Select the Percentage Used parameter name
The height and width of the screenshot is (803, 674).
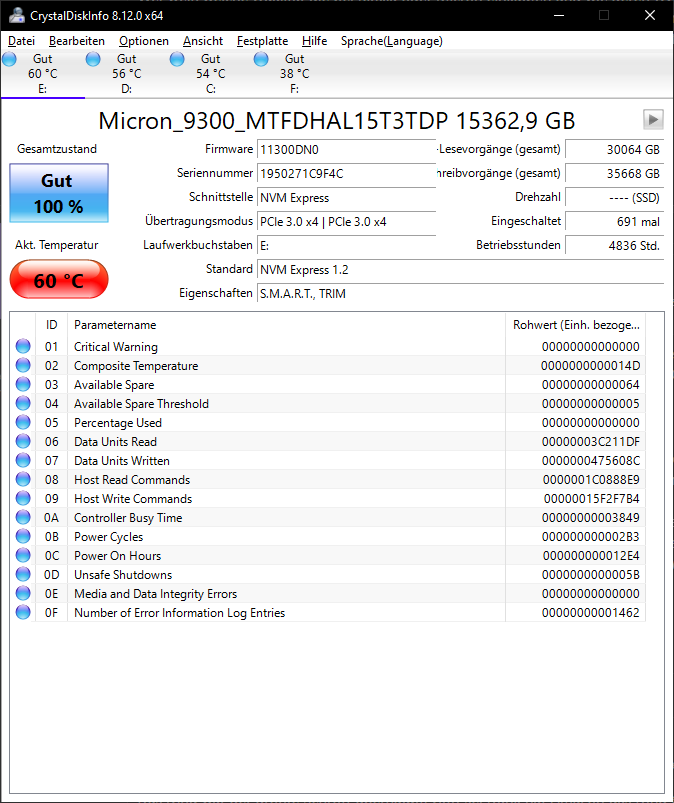click(118, 422)
